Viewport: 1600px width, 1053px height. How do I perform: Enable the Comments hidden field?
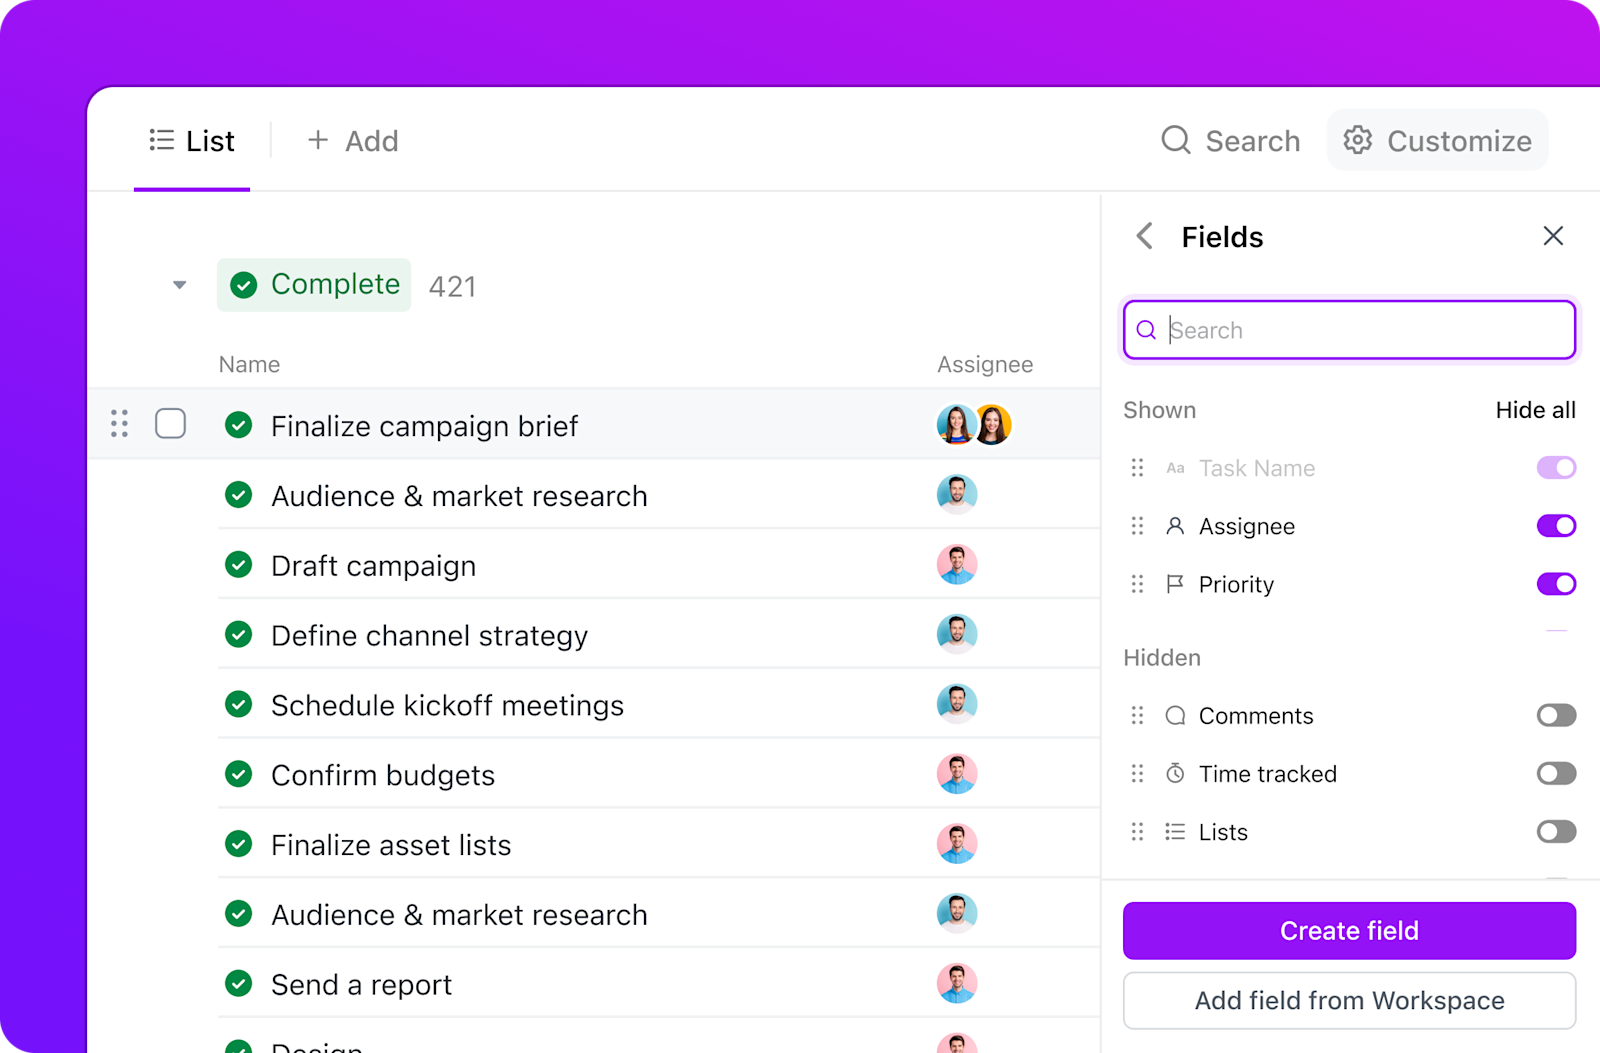1556,715
